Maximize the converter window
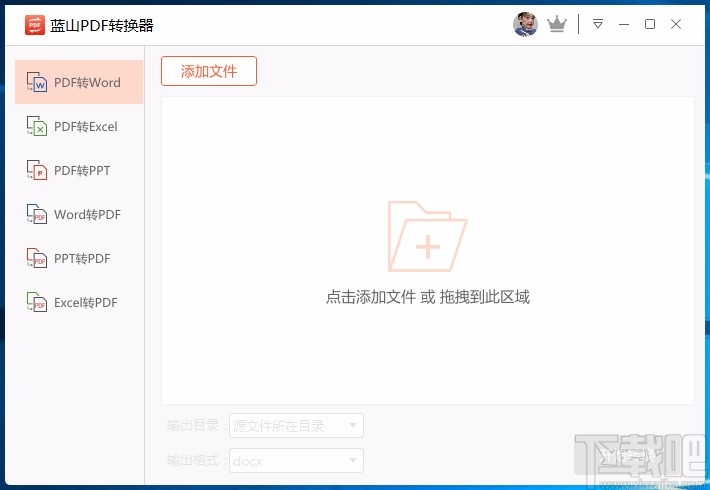Viewport: 710px width, 490px height. click(x=650, y=24)
